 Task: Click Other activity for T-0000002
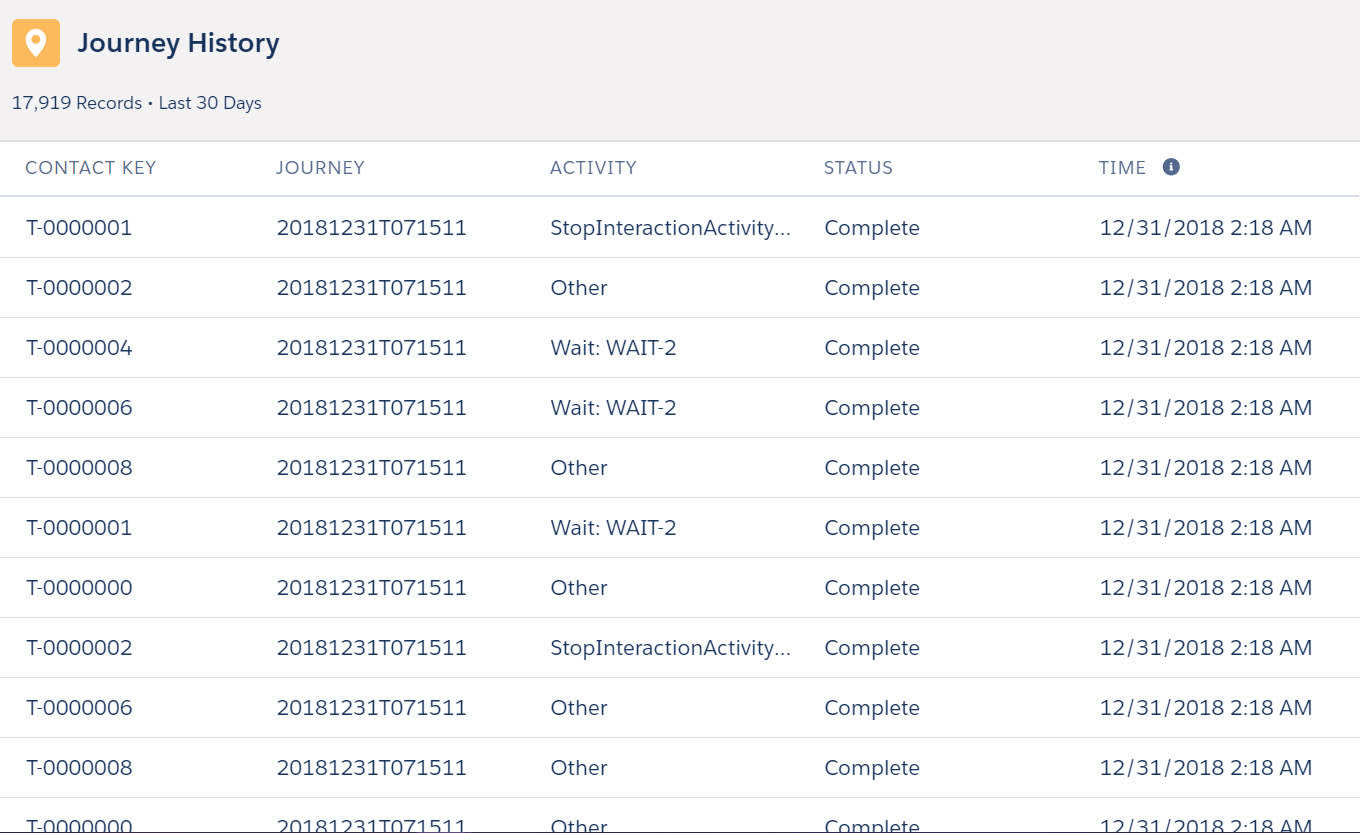tap(579, 288)
